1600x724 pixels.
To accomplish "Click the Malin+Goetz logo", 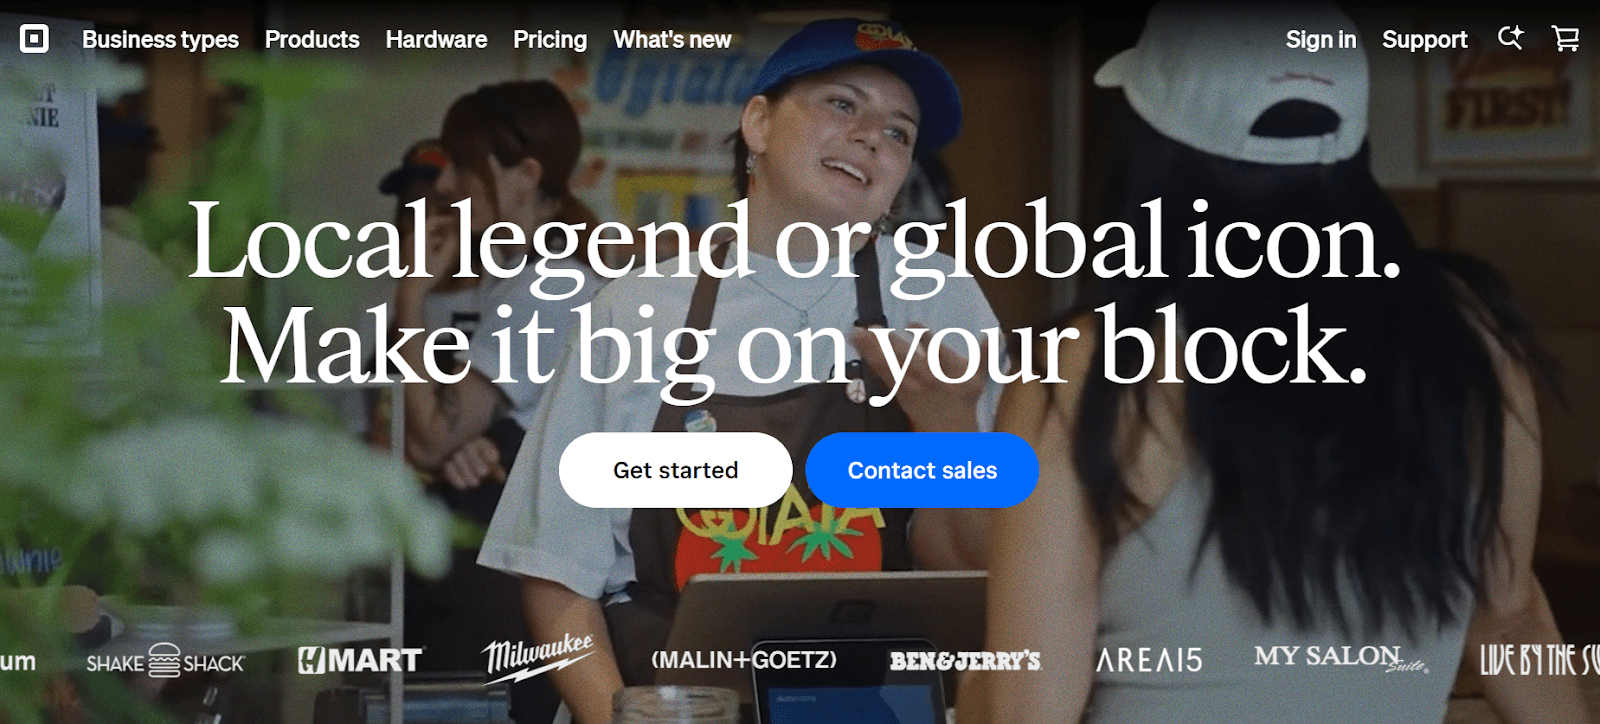I will point(744,660).
